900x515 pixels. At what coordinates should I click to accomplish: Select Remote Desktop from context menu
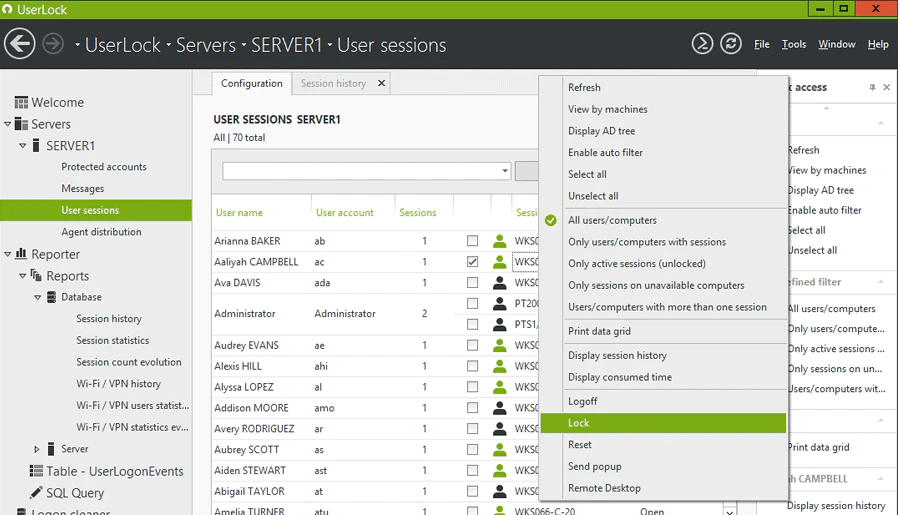pyautogui.click(x=663, y=488)
